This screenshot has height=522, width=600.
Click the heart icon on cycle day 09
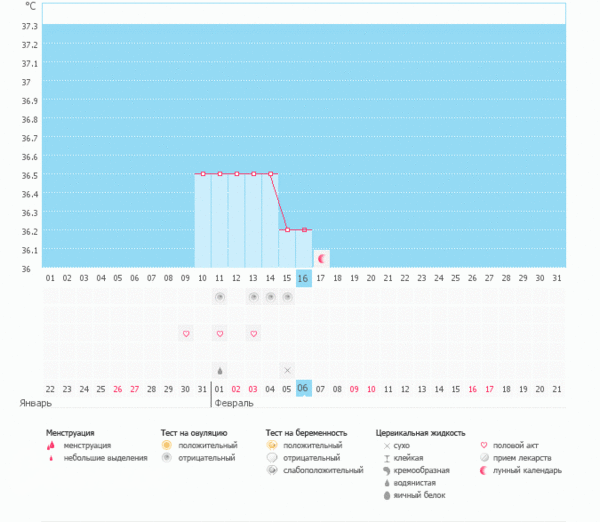tap(185, 333)
